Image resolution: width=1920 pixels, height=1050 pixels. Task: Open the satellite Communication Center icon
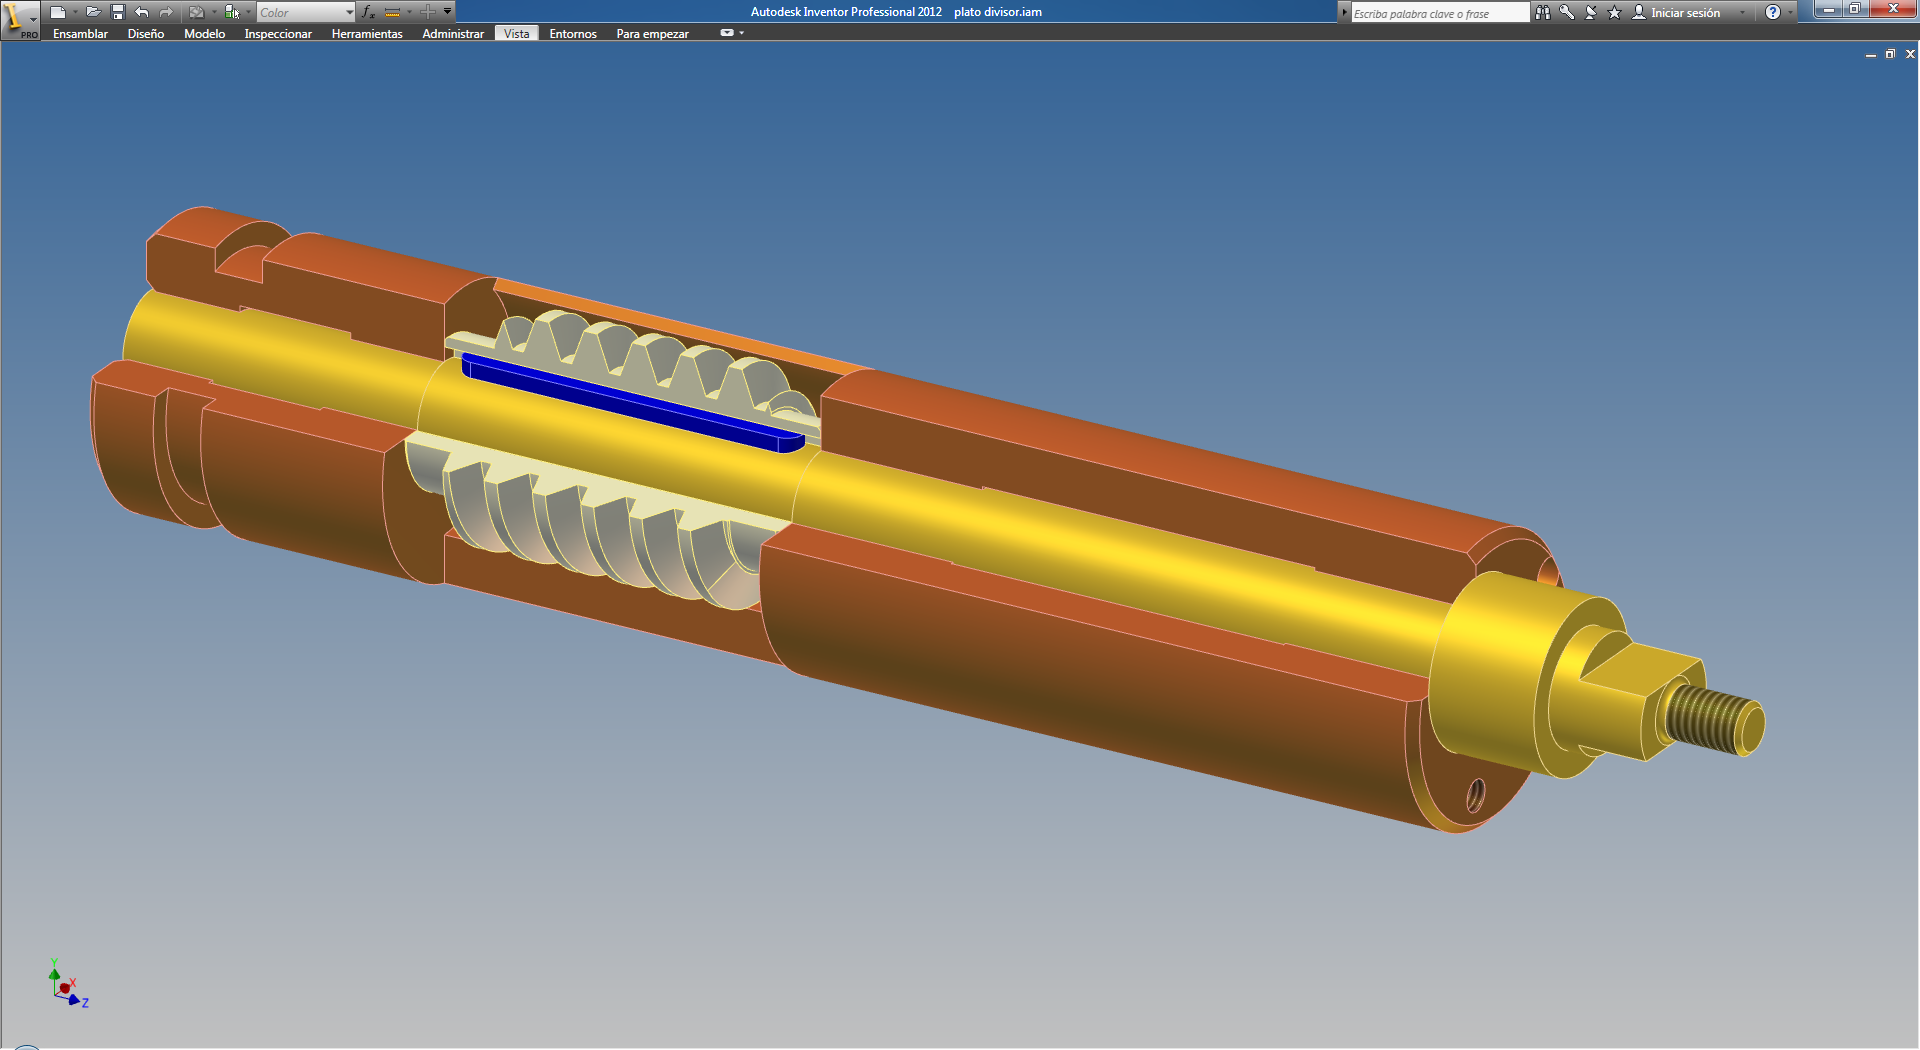coord(1591,12)
